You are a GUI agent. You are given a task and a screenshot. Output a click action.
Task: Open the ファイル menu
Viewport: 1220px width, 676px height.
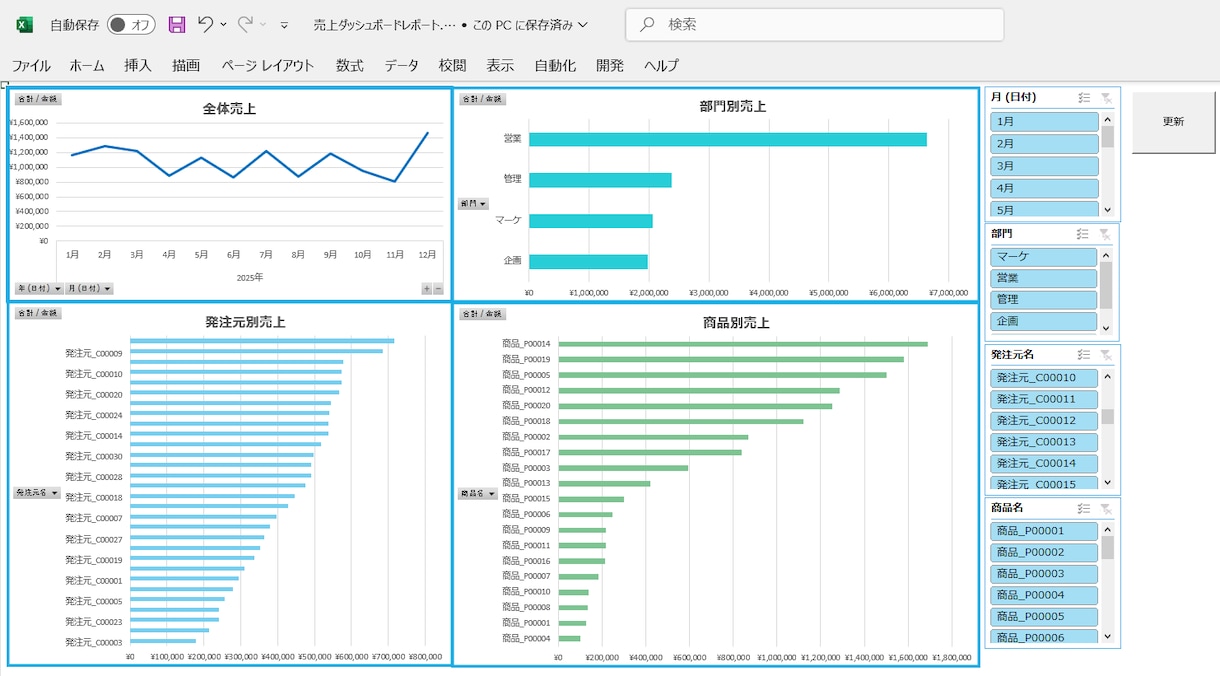tap(31, 66)
